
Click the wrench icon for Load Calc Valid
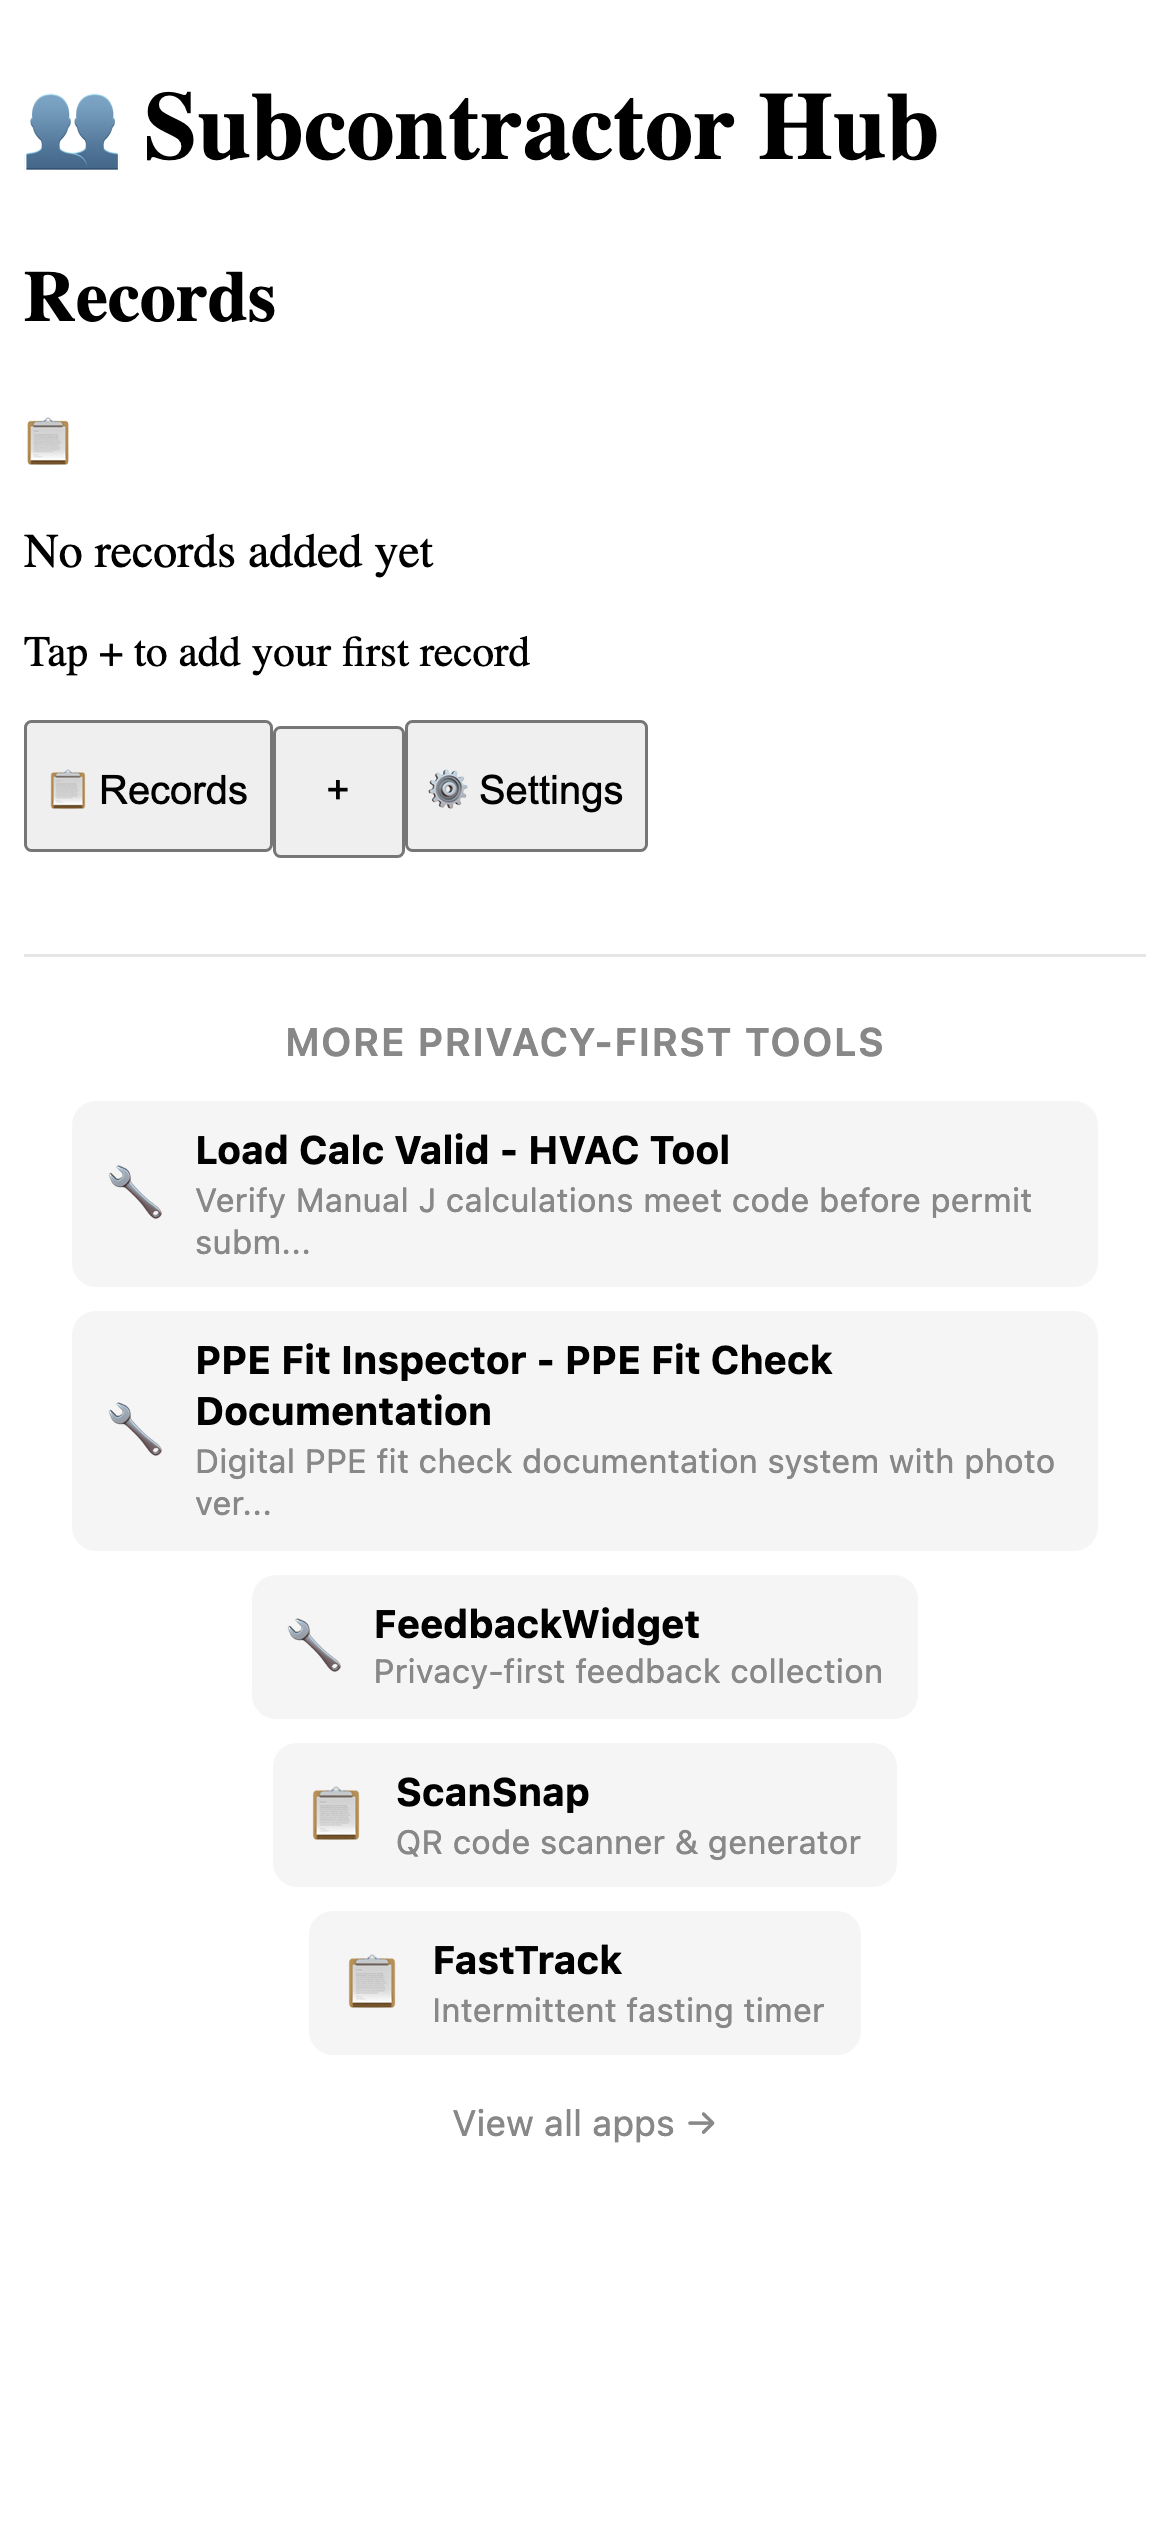[138, 1199]
